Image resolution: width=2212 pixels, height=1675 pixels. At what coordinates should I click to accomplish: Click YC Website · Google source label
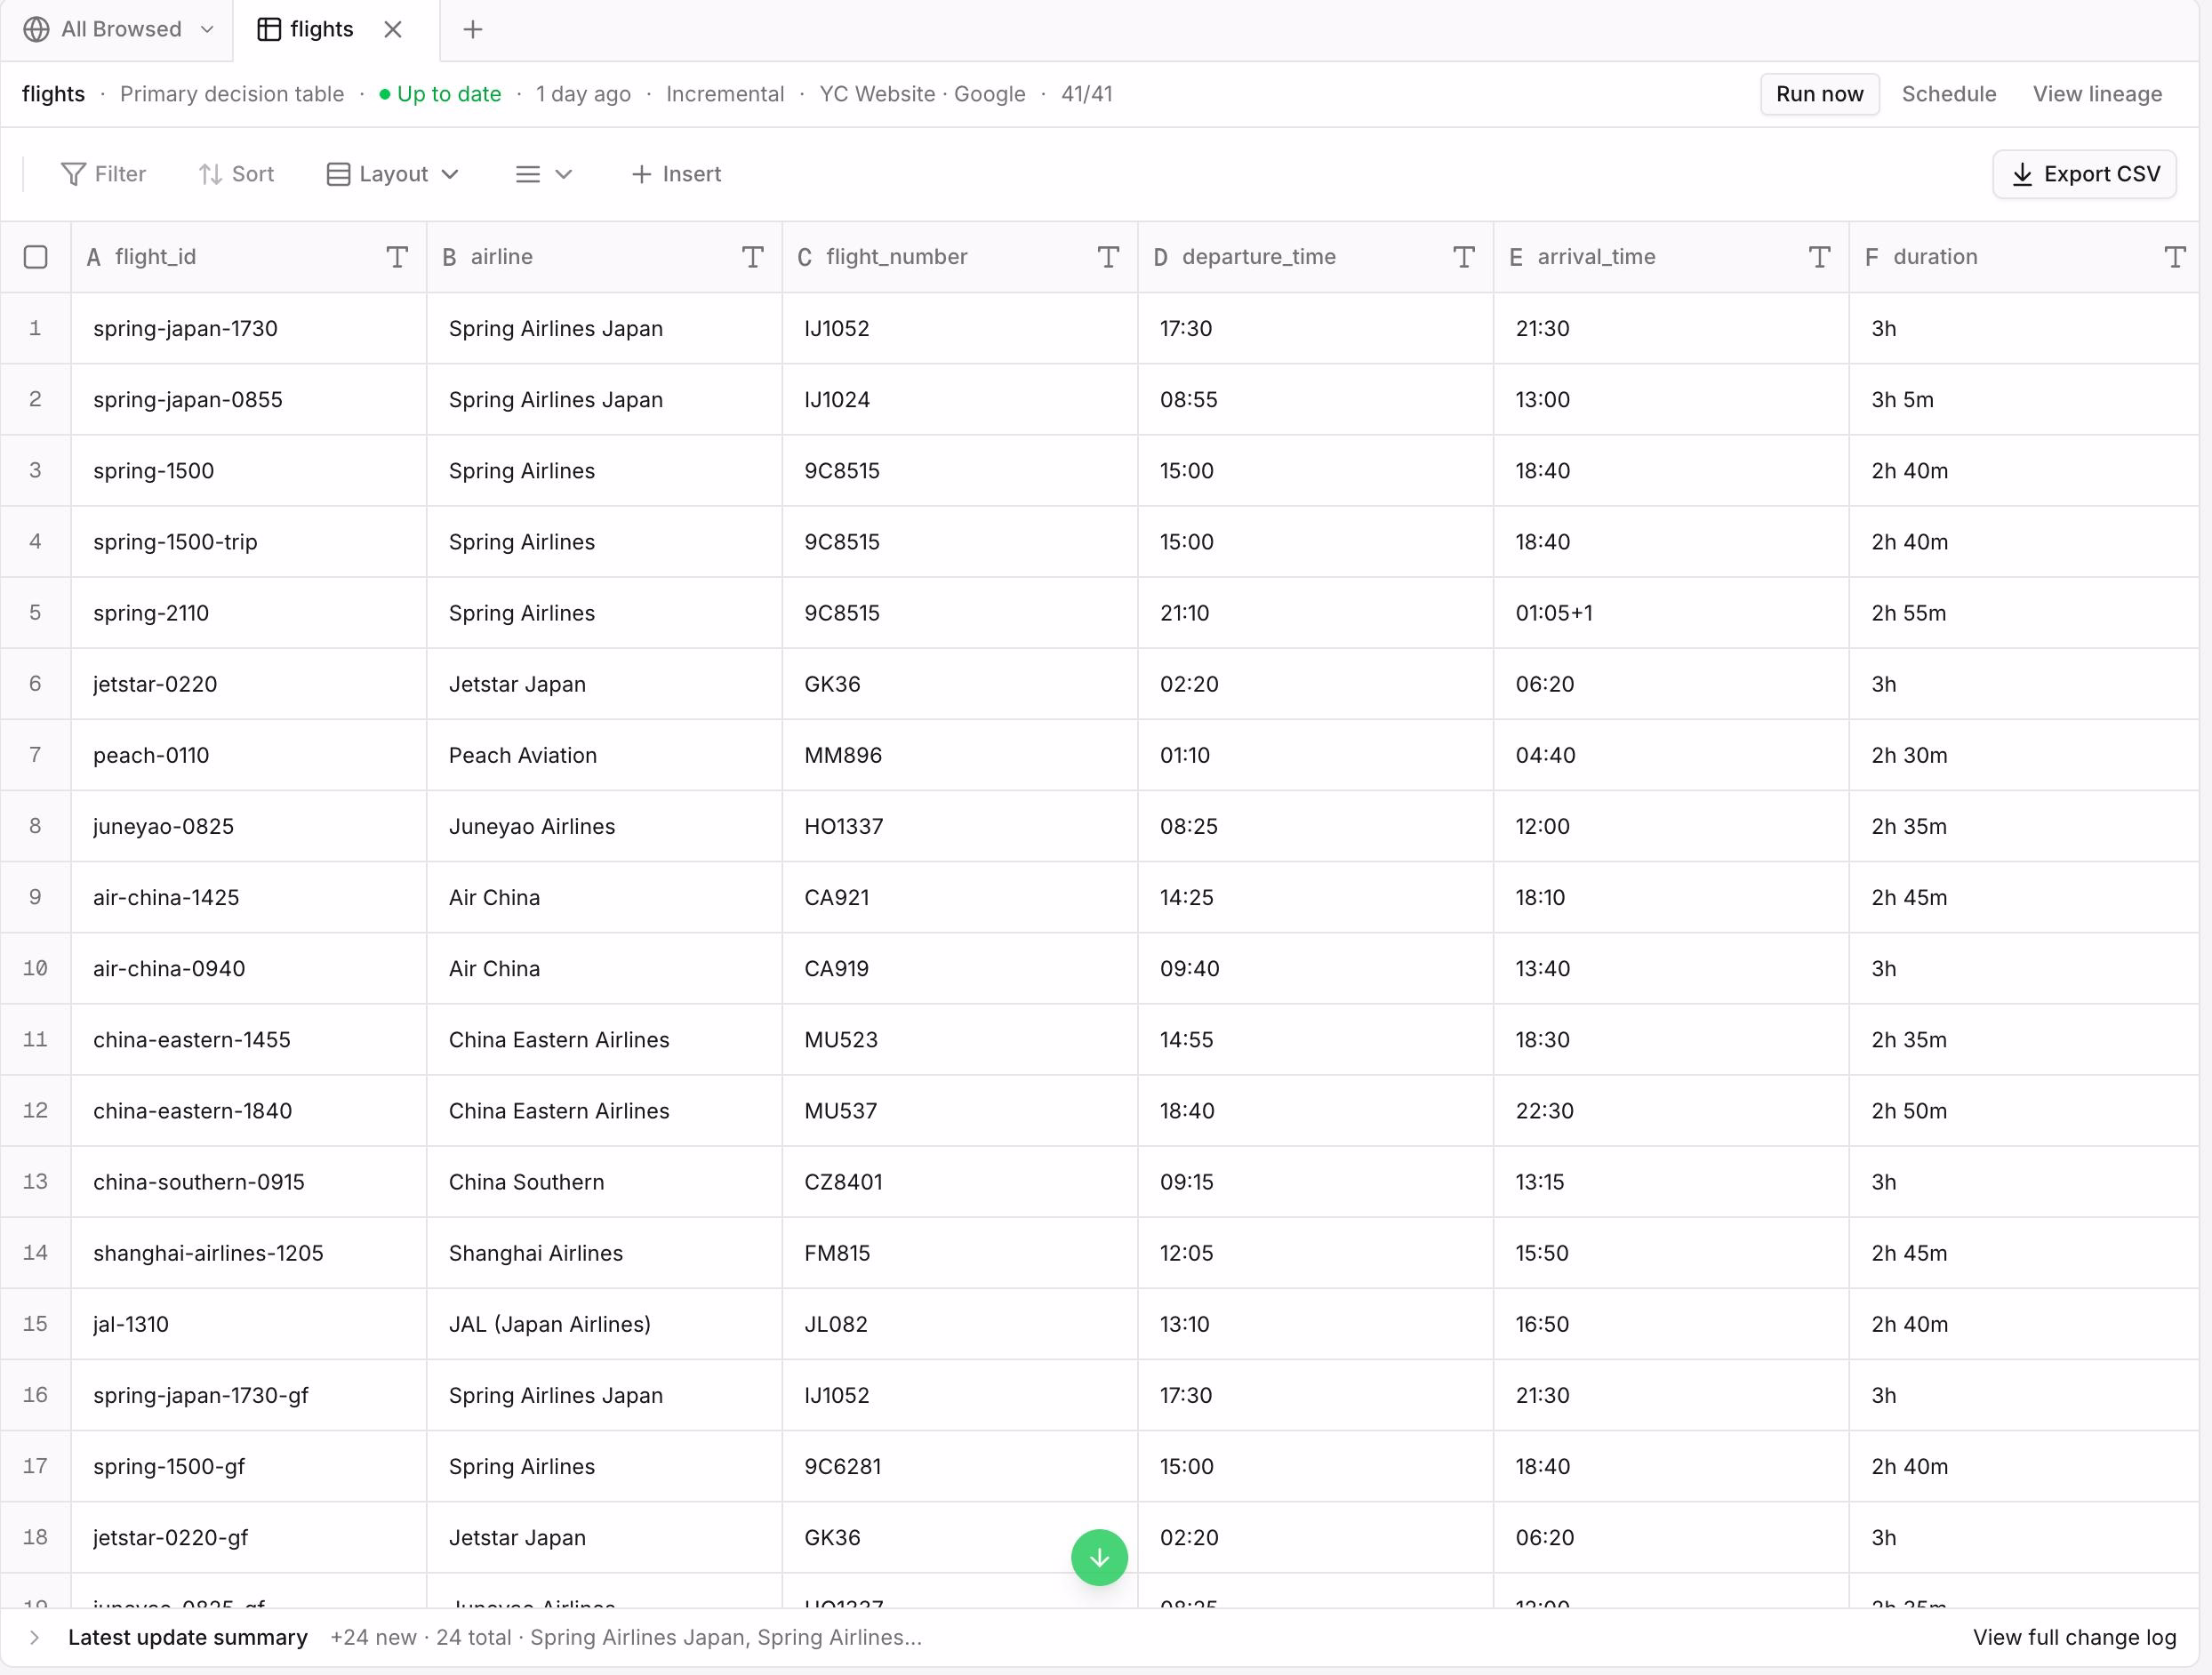point(922,94)
